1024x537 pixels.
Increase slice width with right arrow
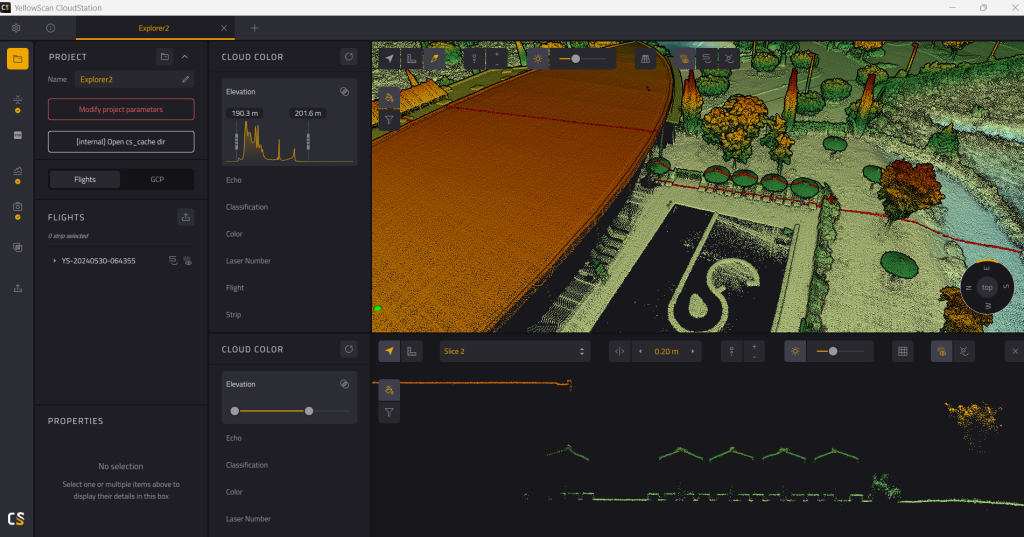click(692, 351)
